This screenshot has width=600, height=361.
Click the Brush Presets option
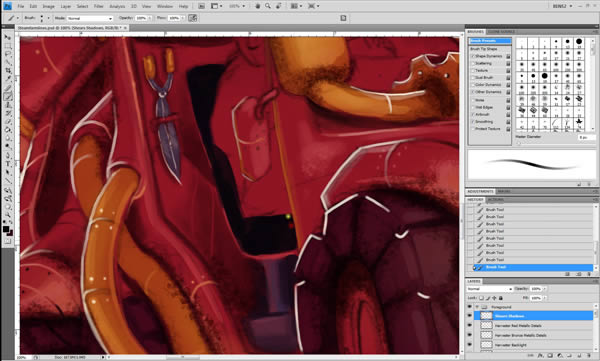(x=490, y=41)
